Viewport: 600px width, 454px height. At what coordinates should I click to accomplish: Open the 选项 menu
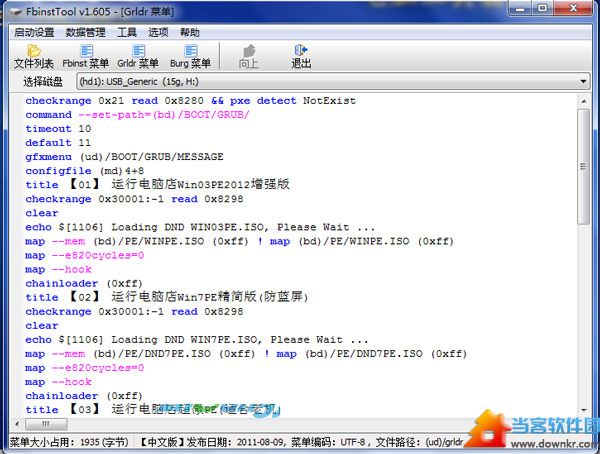158,33
